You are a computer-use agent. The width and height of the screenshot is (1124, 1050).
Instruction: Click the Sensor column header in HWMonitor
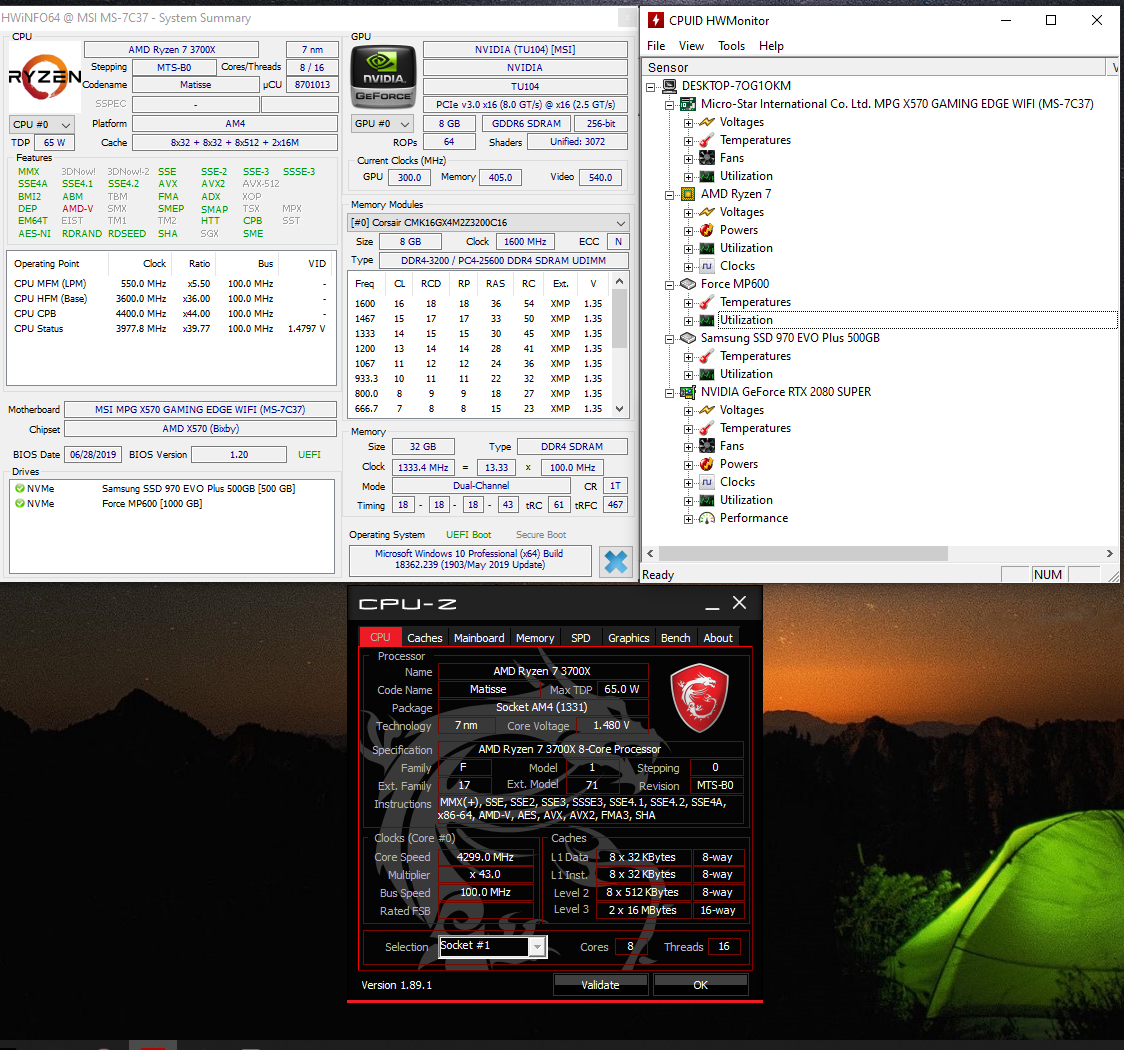875,67
